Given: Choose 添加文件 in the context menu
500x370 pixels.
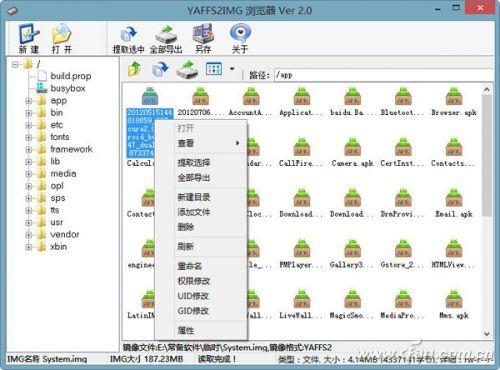Looking at the screenshot, I should (x=201, y=212).
